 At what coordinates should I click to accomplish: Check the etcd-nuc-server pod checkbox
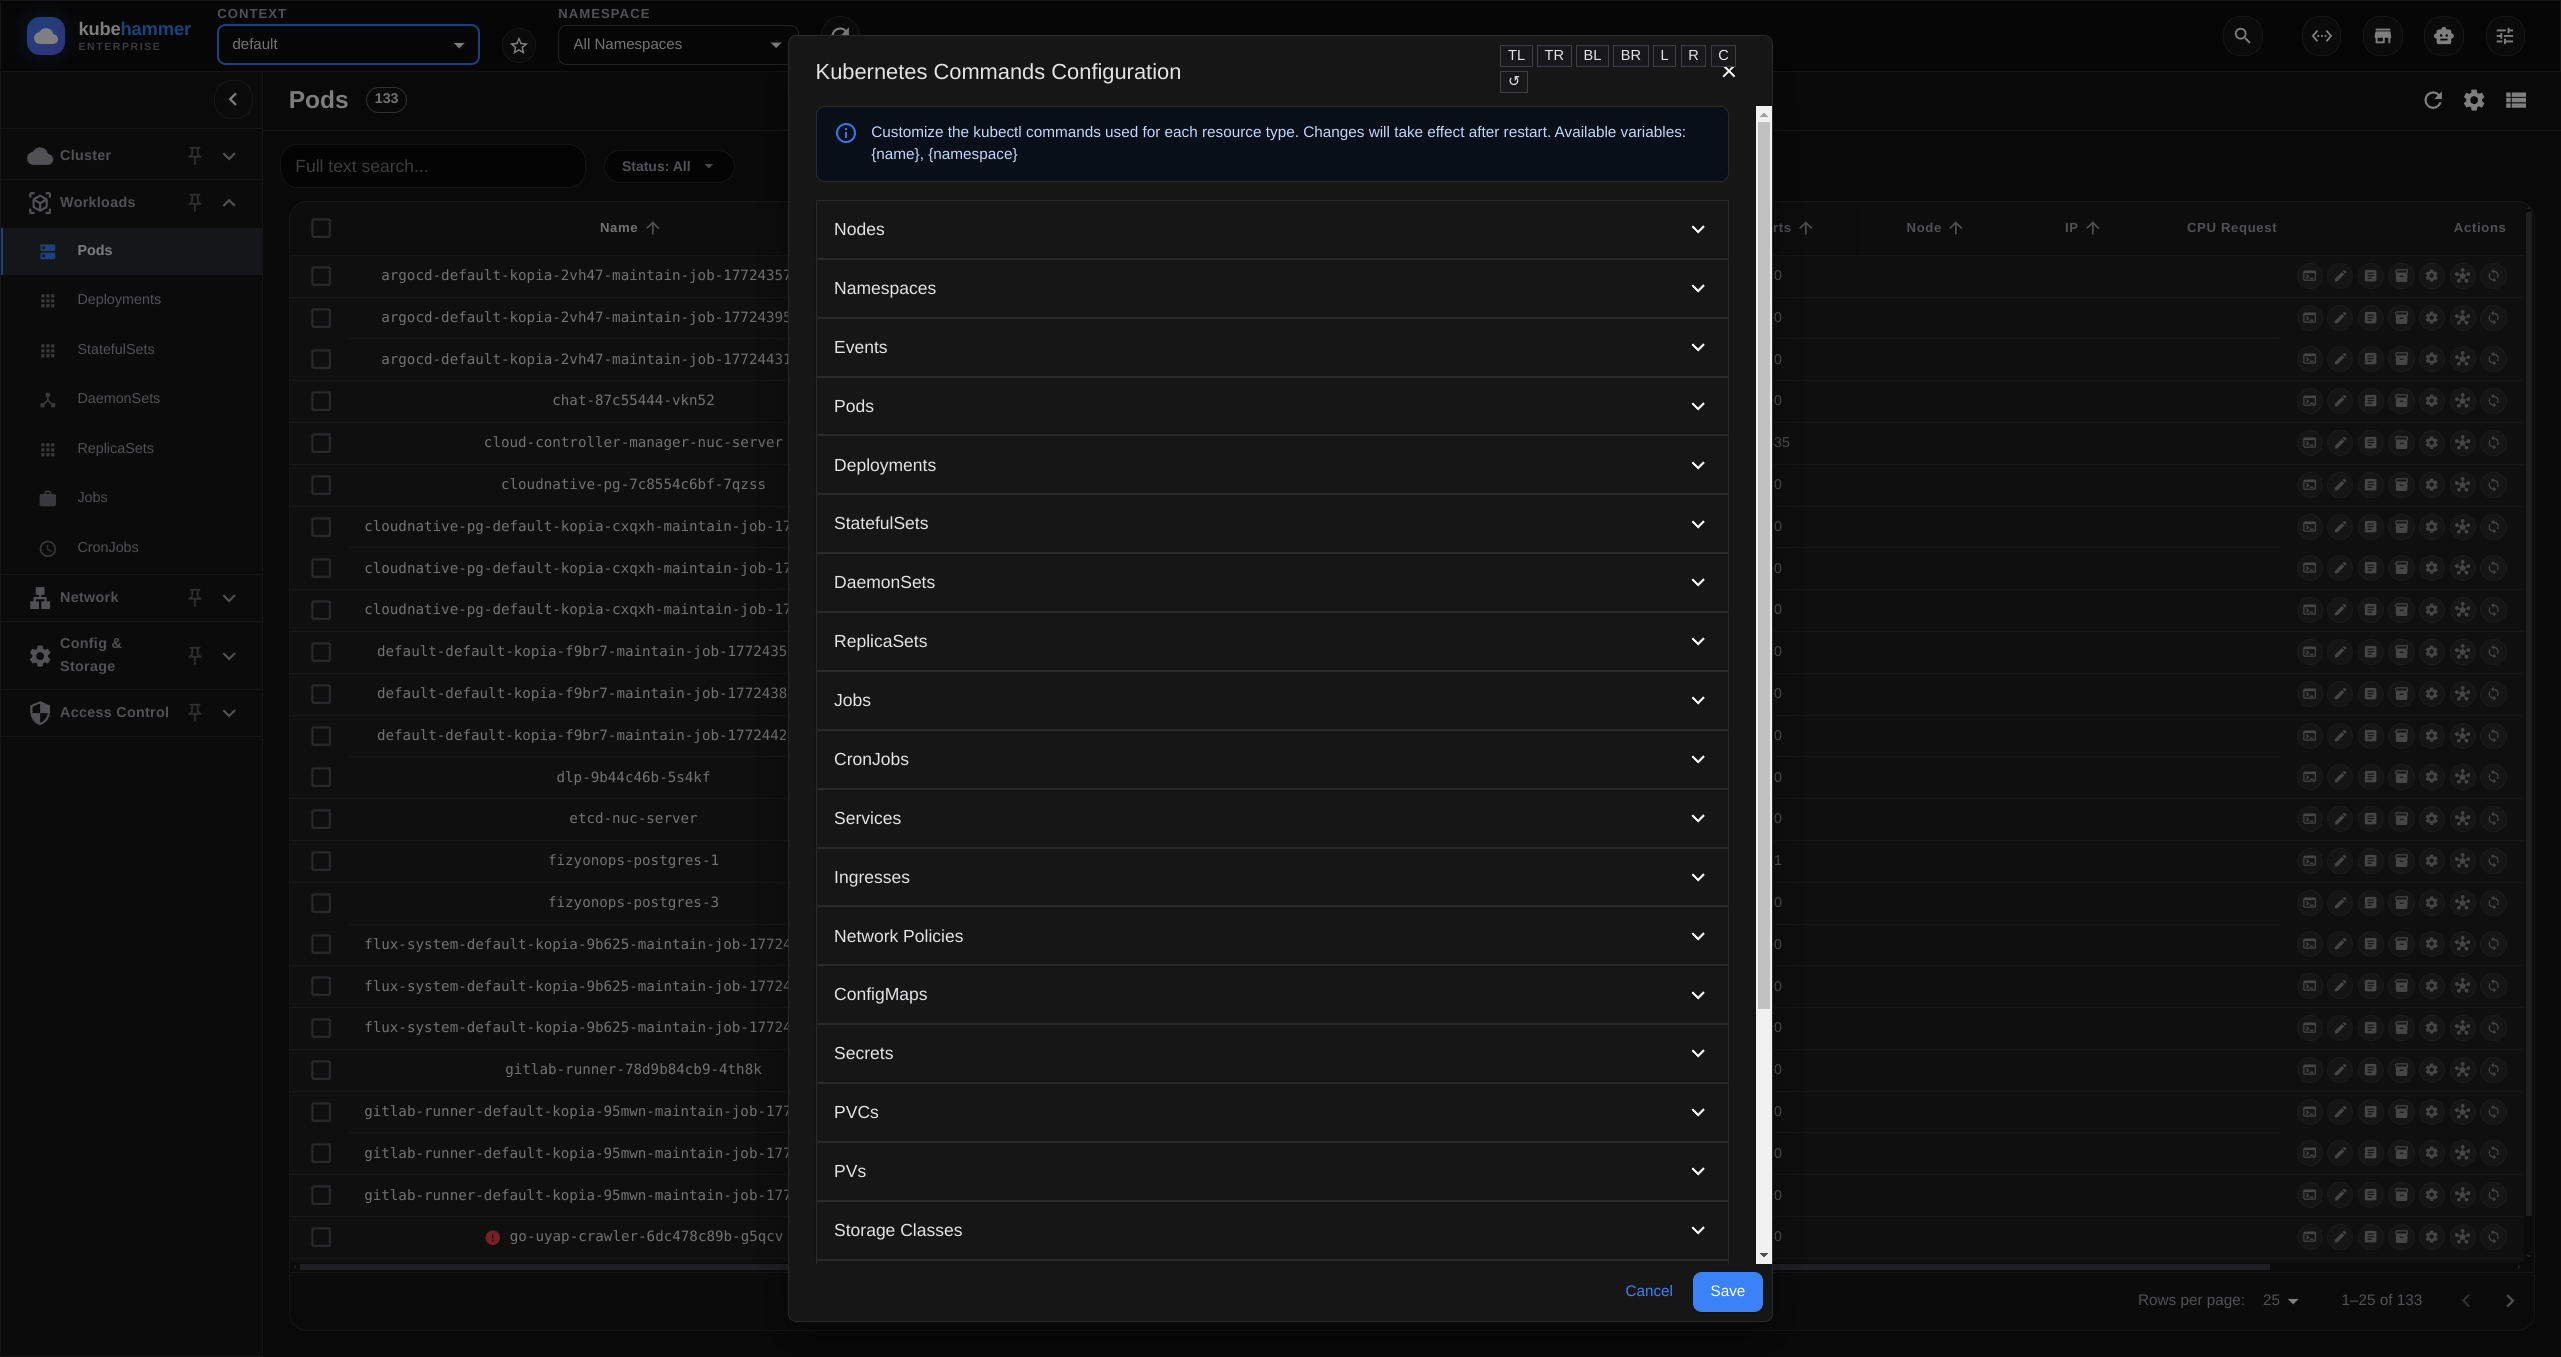pyautogui.click(x=321, y=819)
